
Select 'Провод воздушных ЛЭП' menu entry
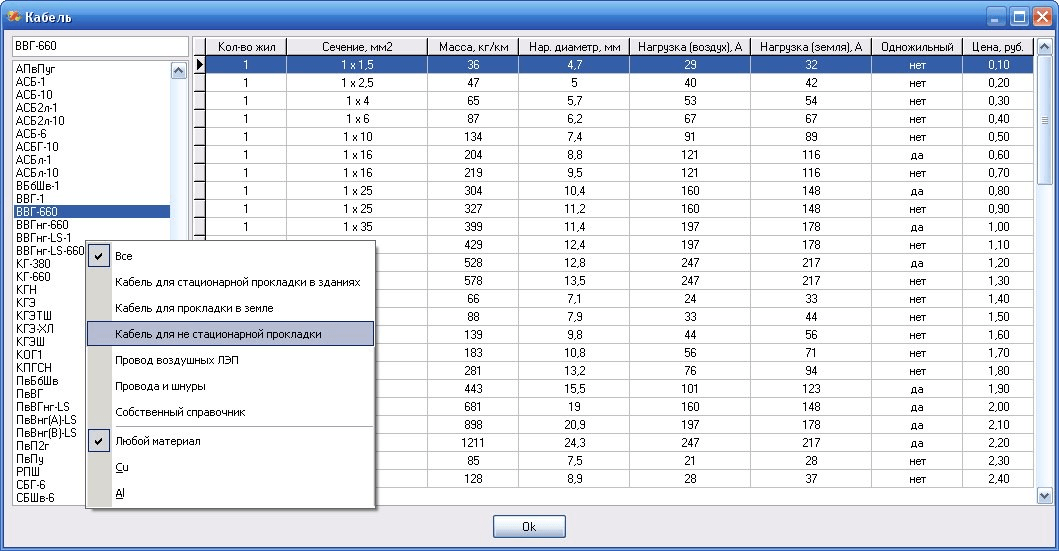(x=230, y=360)
